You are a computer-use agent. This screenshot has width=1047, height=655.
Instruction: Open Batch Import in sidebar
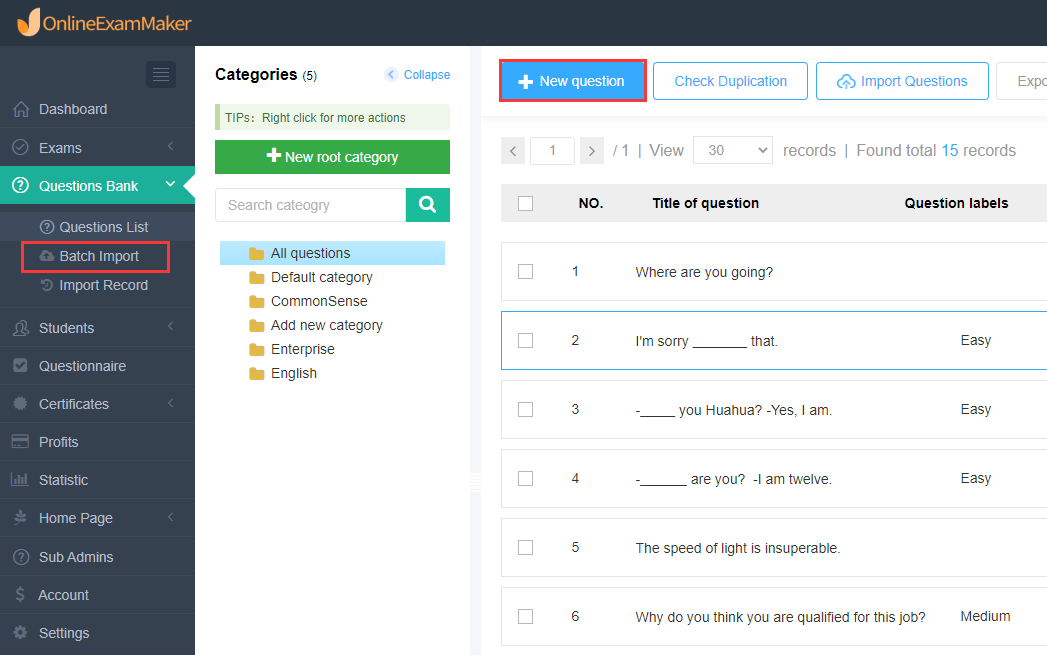95,256
